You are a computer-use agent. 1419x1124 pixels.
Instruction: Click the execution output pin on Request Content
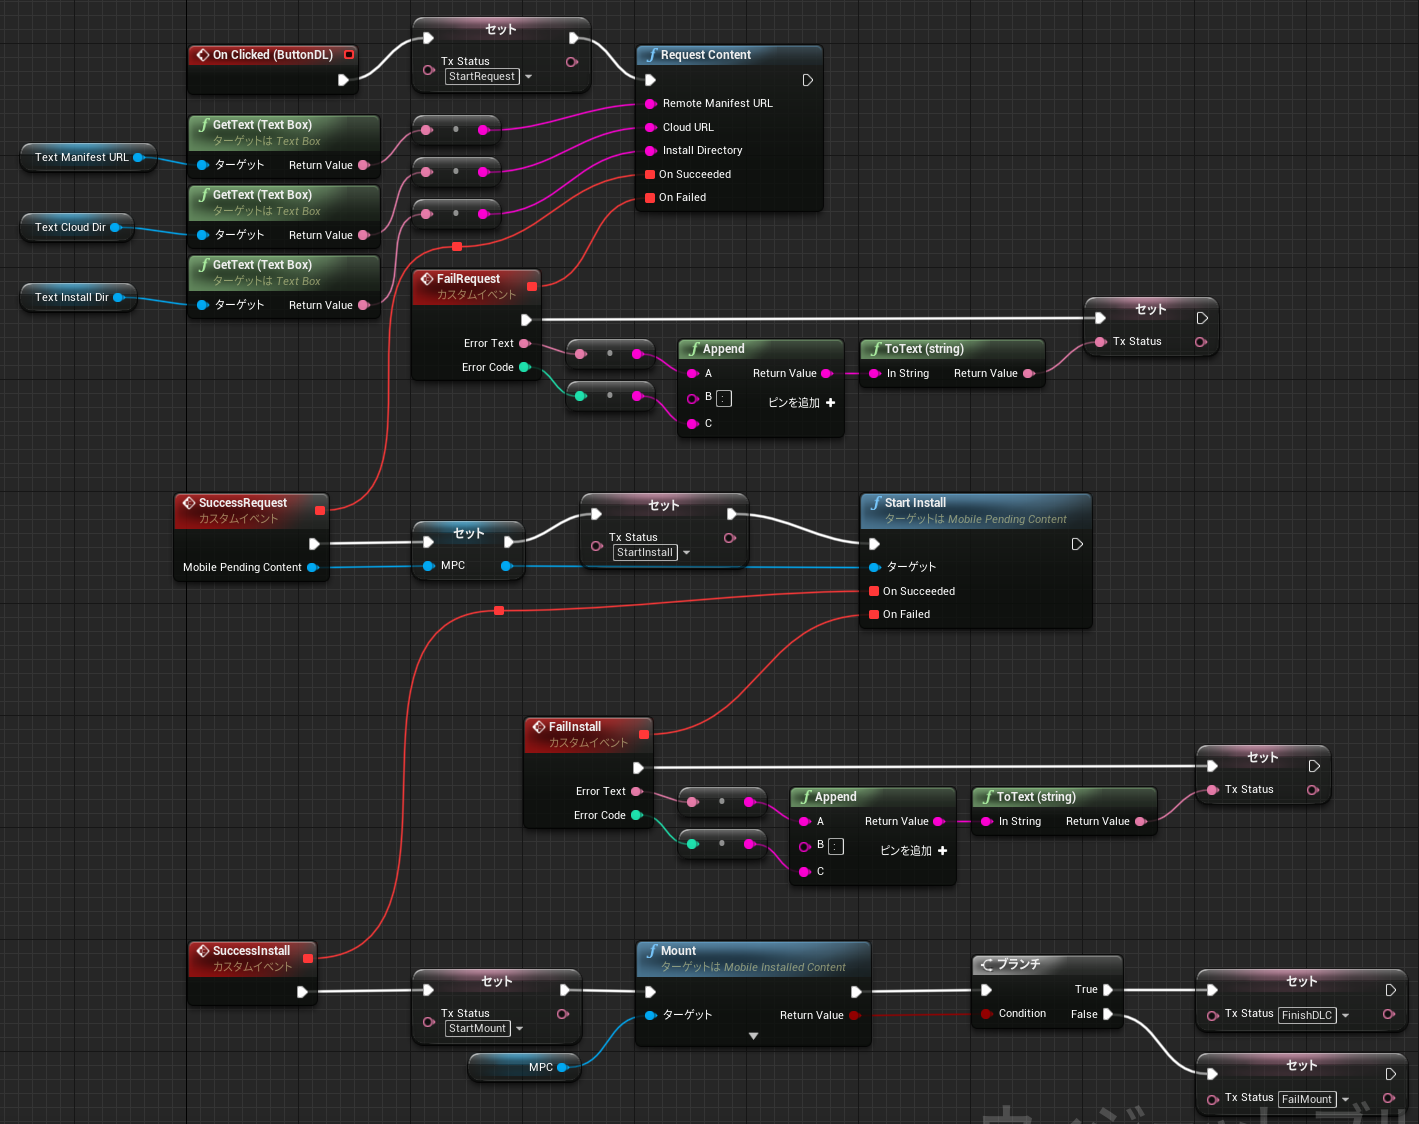click(x=807, y=80)
